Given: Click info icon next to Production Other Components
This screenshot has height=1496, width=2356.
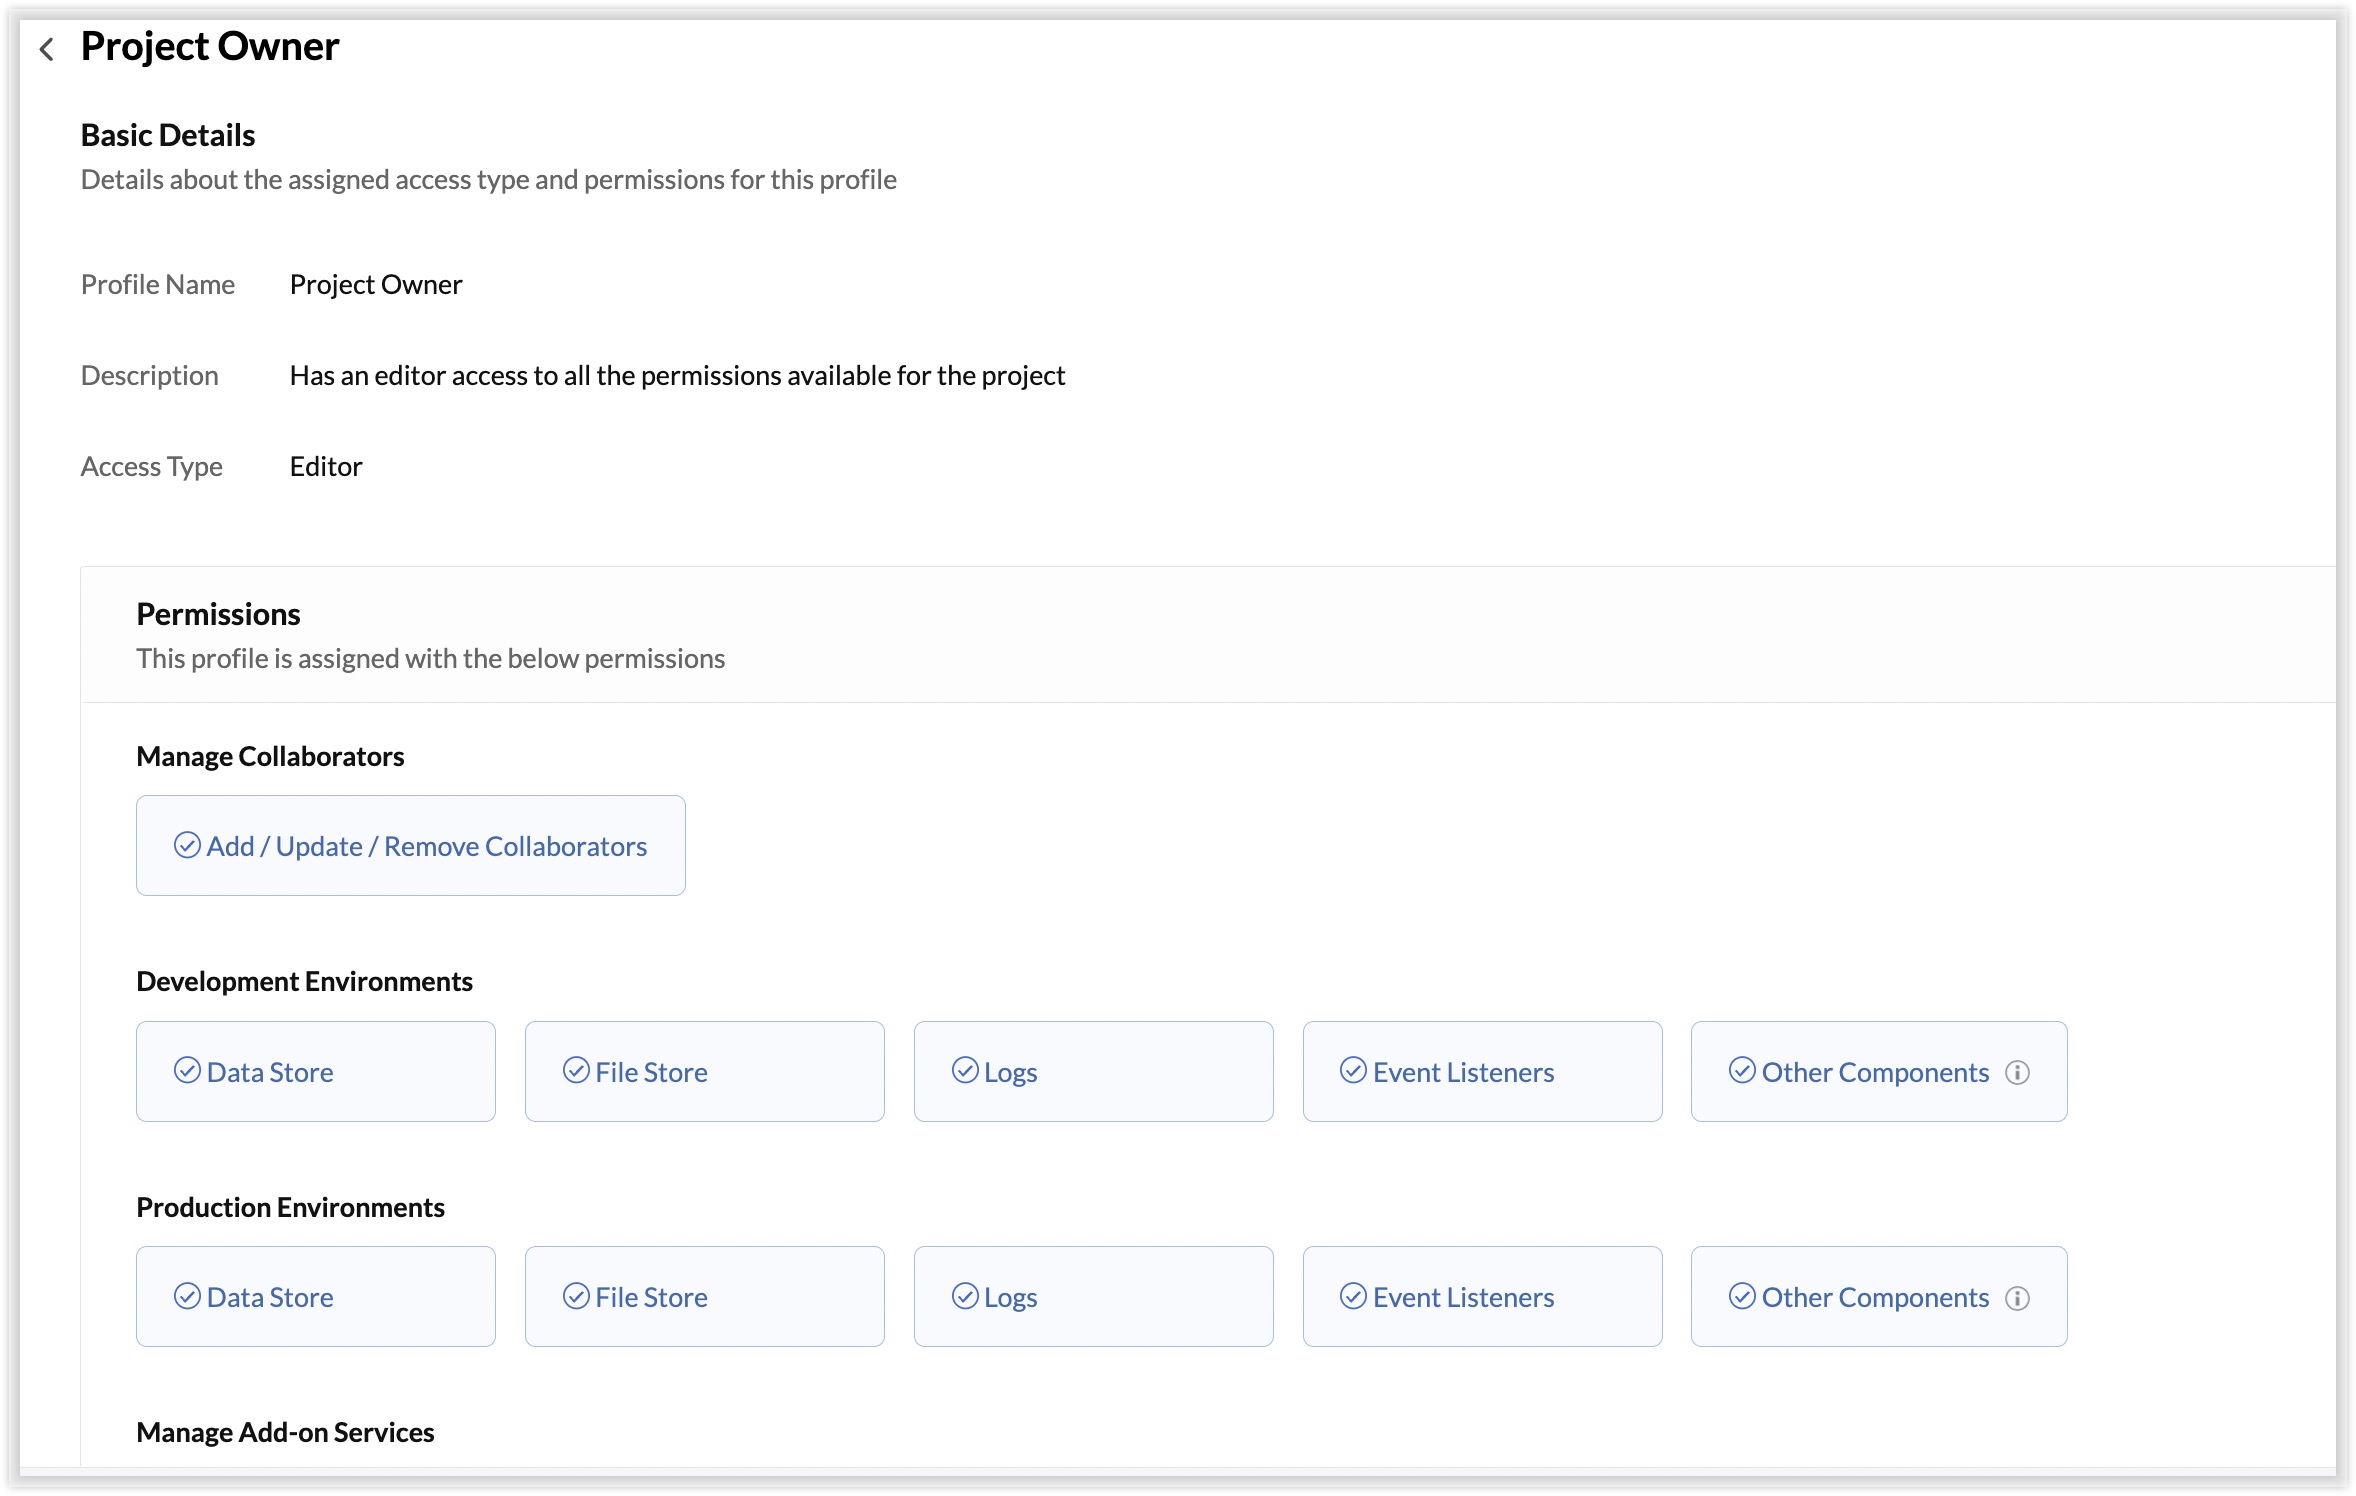Looking at the screenshot, I should click(2017, 1297).
